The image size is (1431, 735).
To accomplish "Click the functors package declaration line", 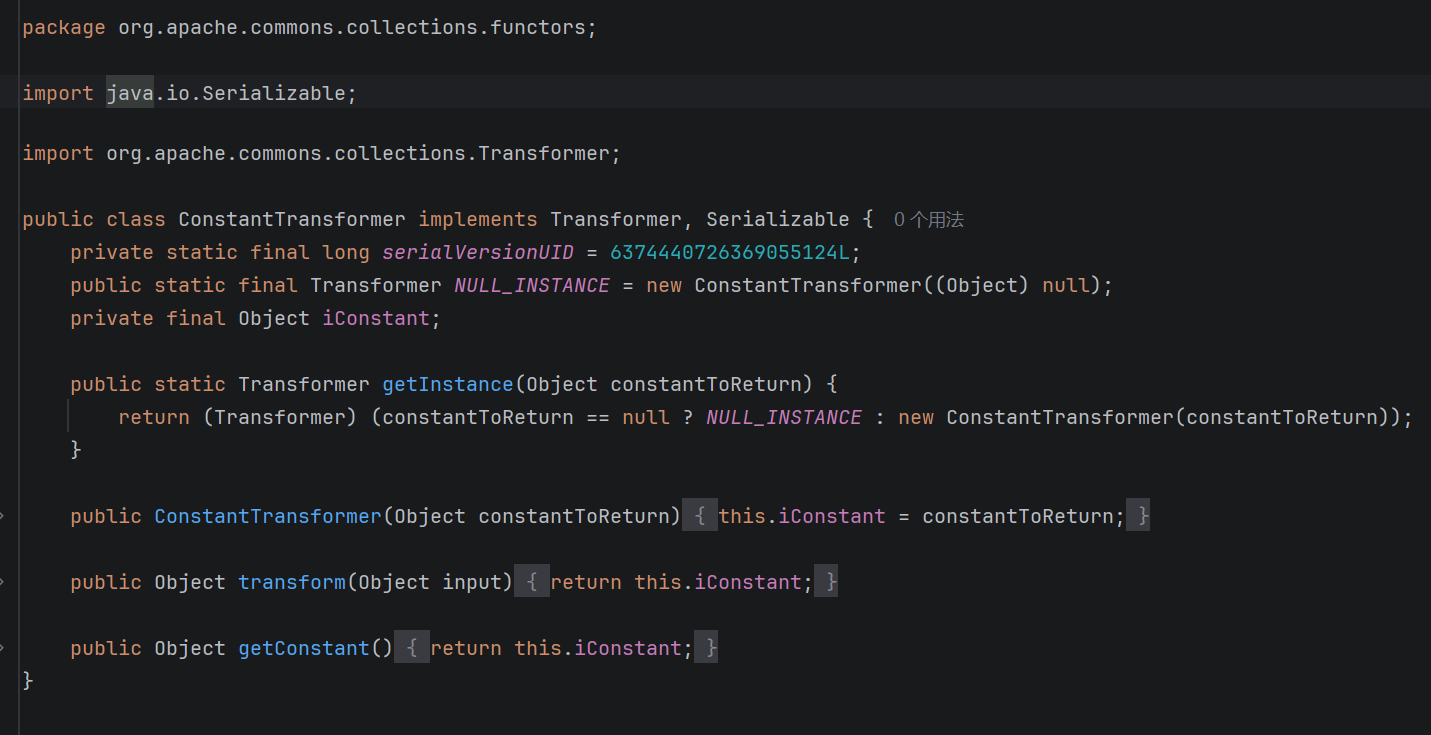I will 309,27.
